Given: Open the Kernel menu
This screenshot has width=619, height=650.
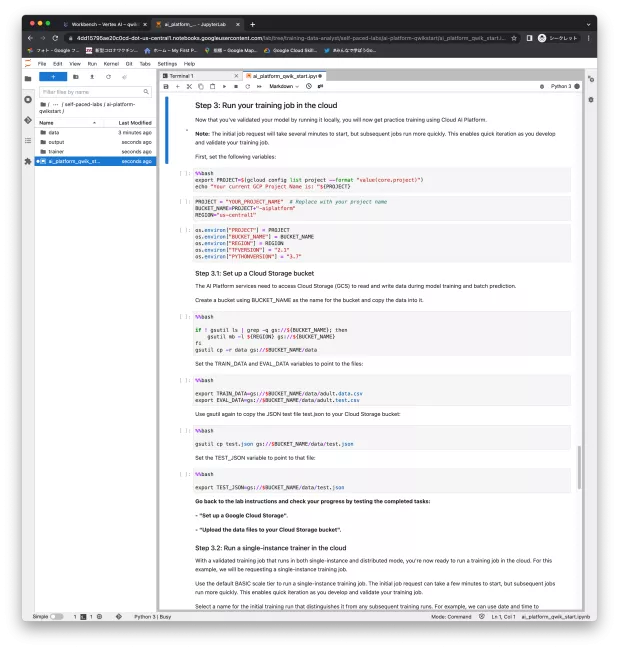Looking at the screenshot, I should [111, 64].
